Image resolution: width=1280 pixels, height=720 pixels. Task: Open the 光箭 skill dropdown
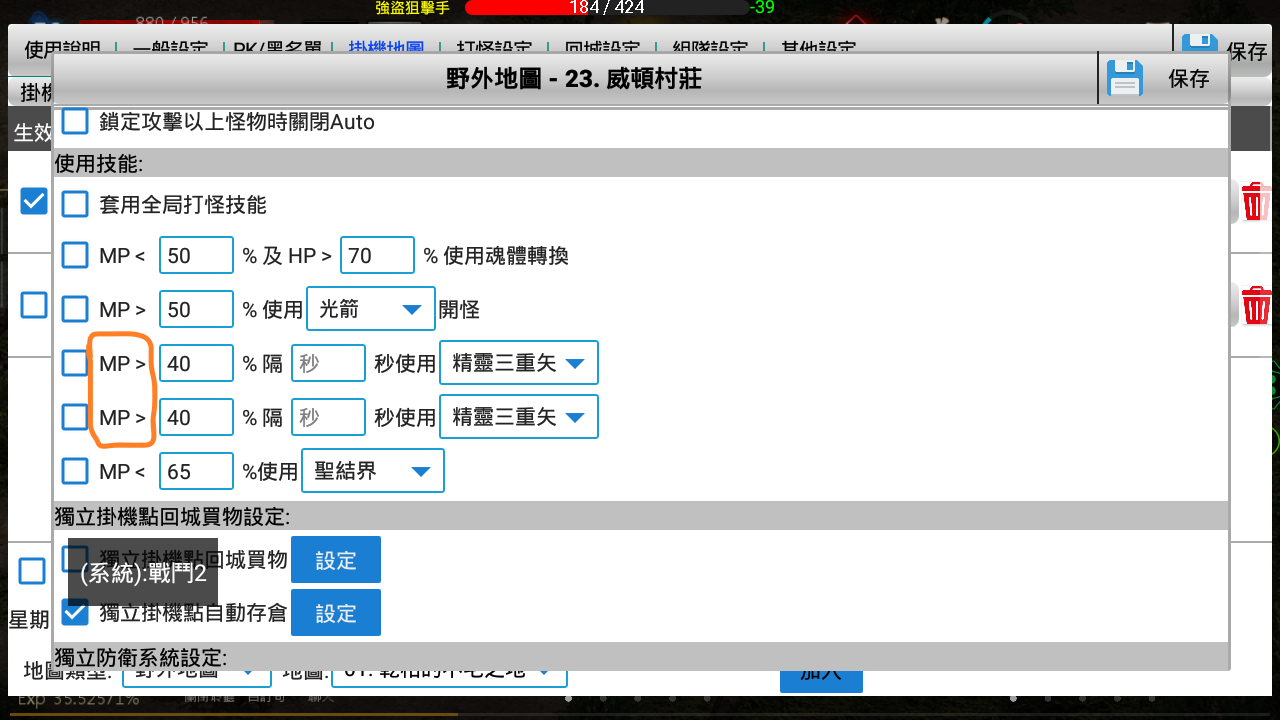pyautogui.click(x=371, y=309)
